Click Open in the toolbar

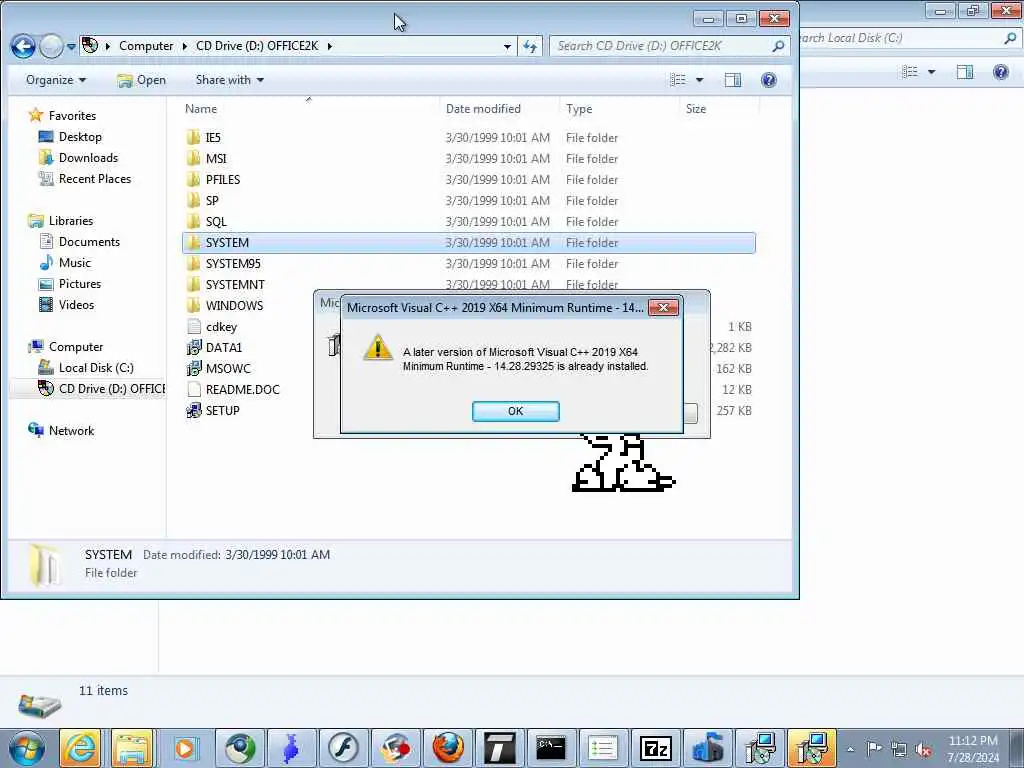[142, 80]
